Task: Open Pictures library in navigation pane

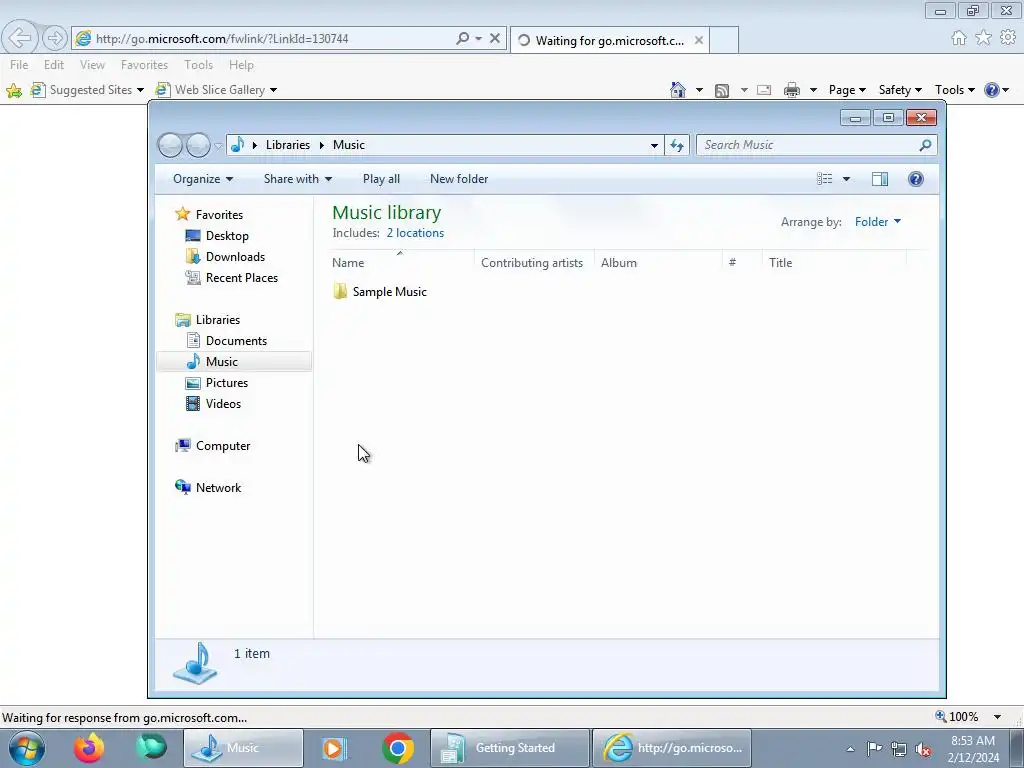Action: coord(227,383)
